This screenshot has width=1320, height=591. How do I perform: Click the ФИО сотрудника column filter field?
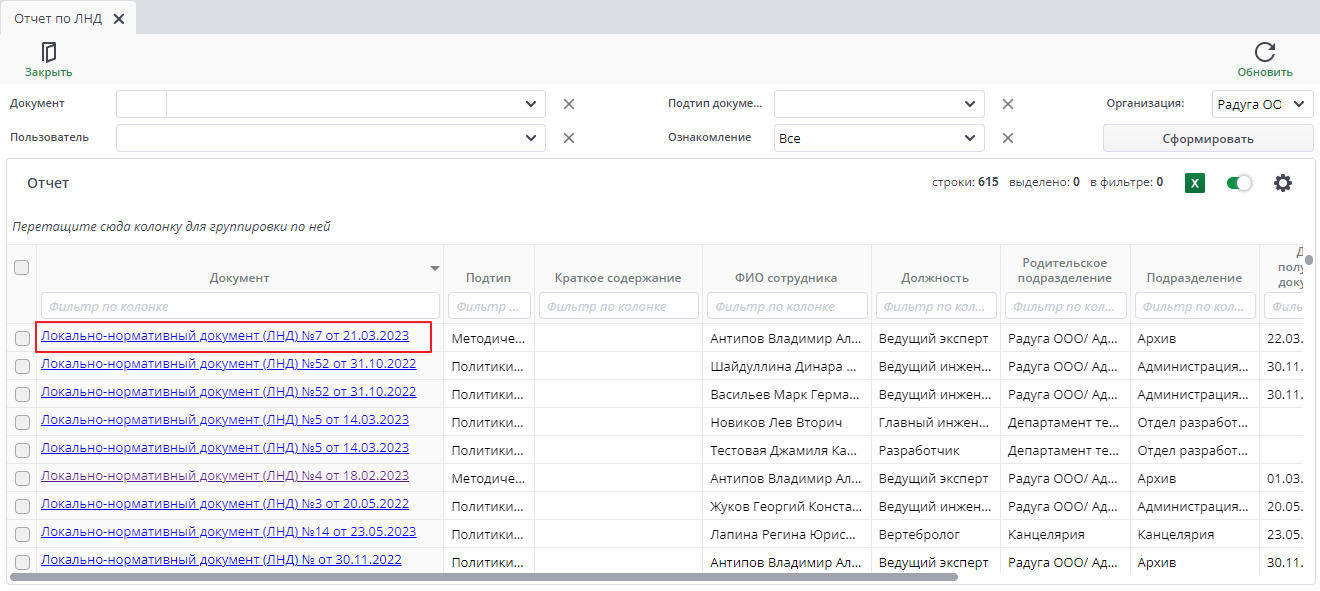pos(787,306)
